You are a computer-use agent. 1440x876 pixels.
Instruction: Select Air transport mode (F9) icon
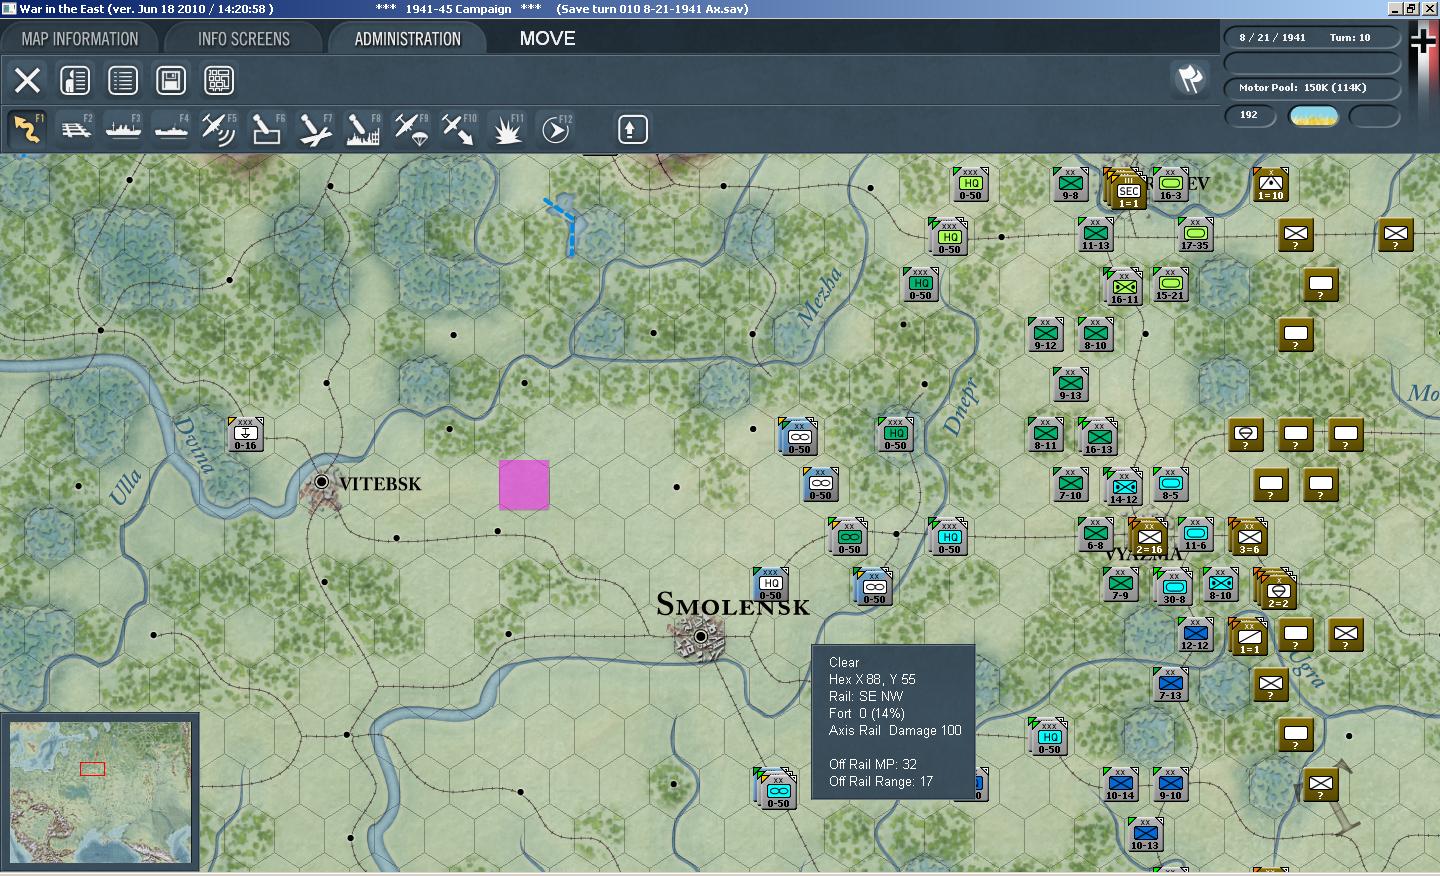coord(411,130)
